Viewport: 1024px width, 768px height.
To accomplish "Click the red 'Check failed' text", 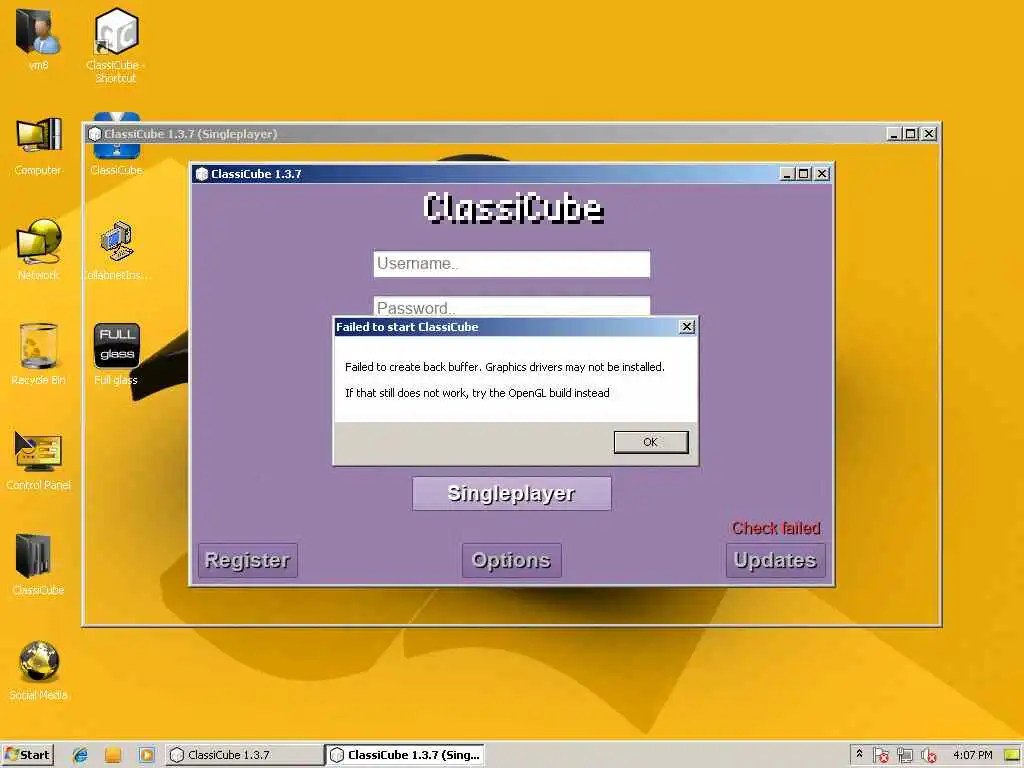I will [x=776, y=528].
